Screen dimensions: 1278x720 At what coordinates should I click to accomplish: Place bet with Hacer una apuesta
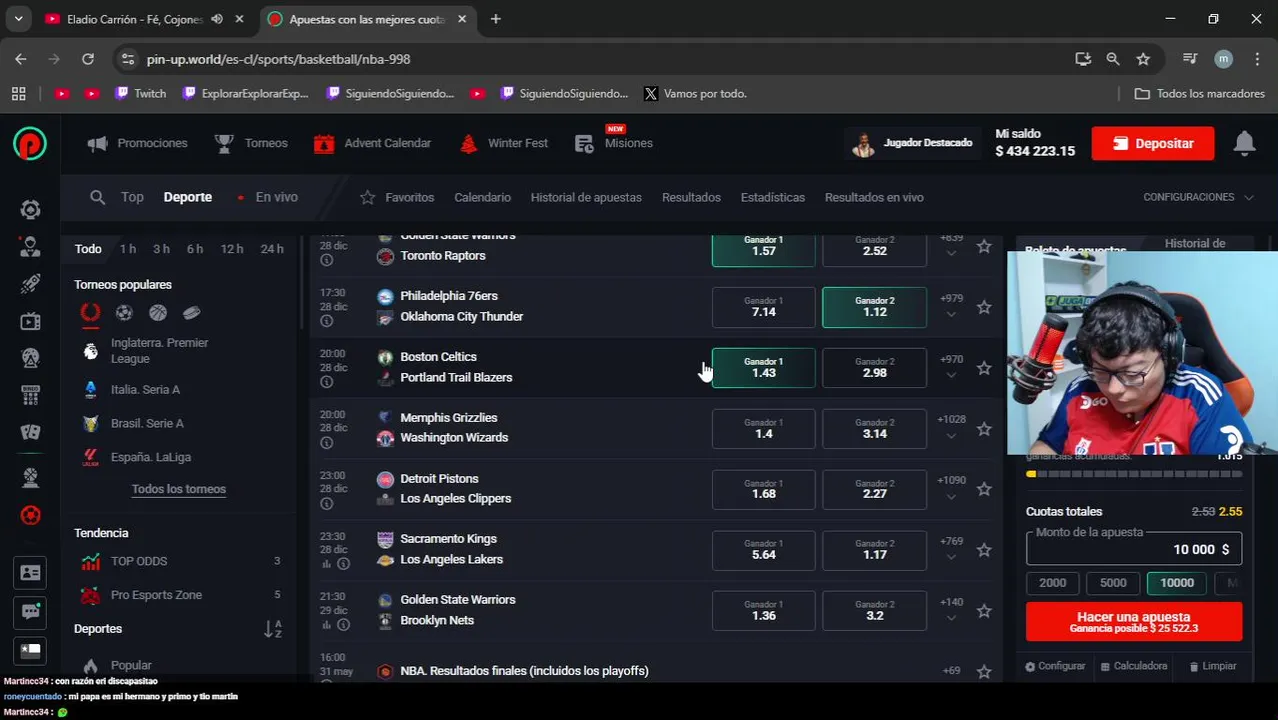1134,622
